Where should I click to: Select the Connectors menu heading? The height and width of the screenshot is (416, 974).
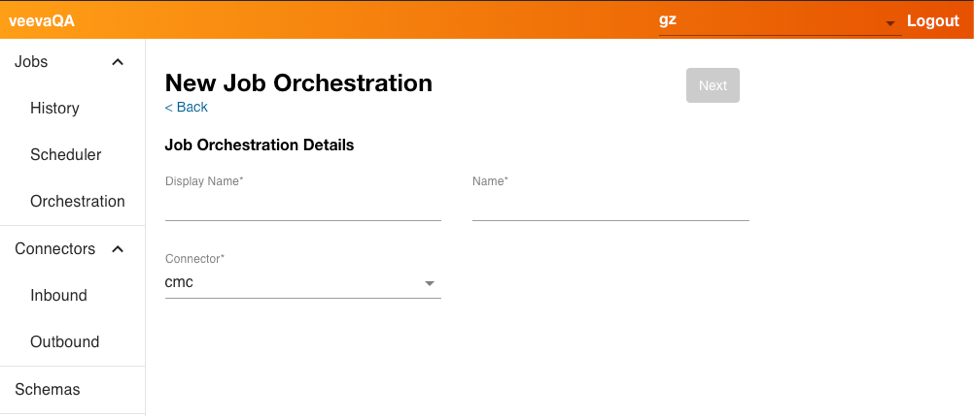[x=55, y=248]
